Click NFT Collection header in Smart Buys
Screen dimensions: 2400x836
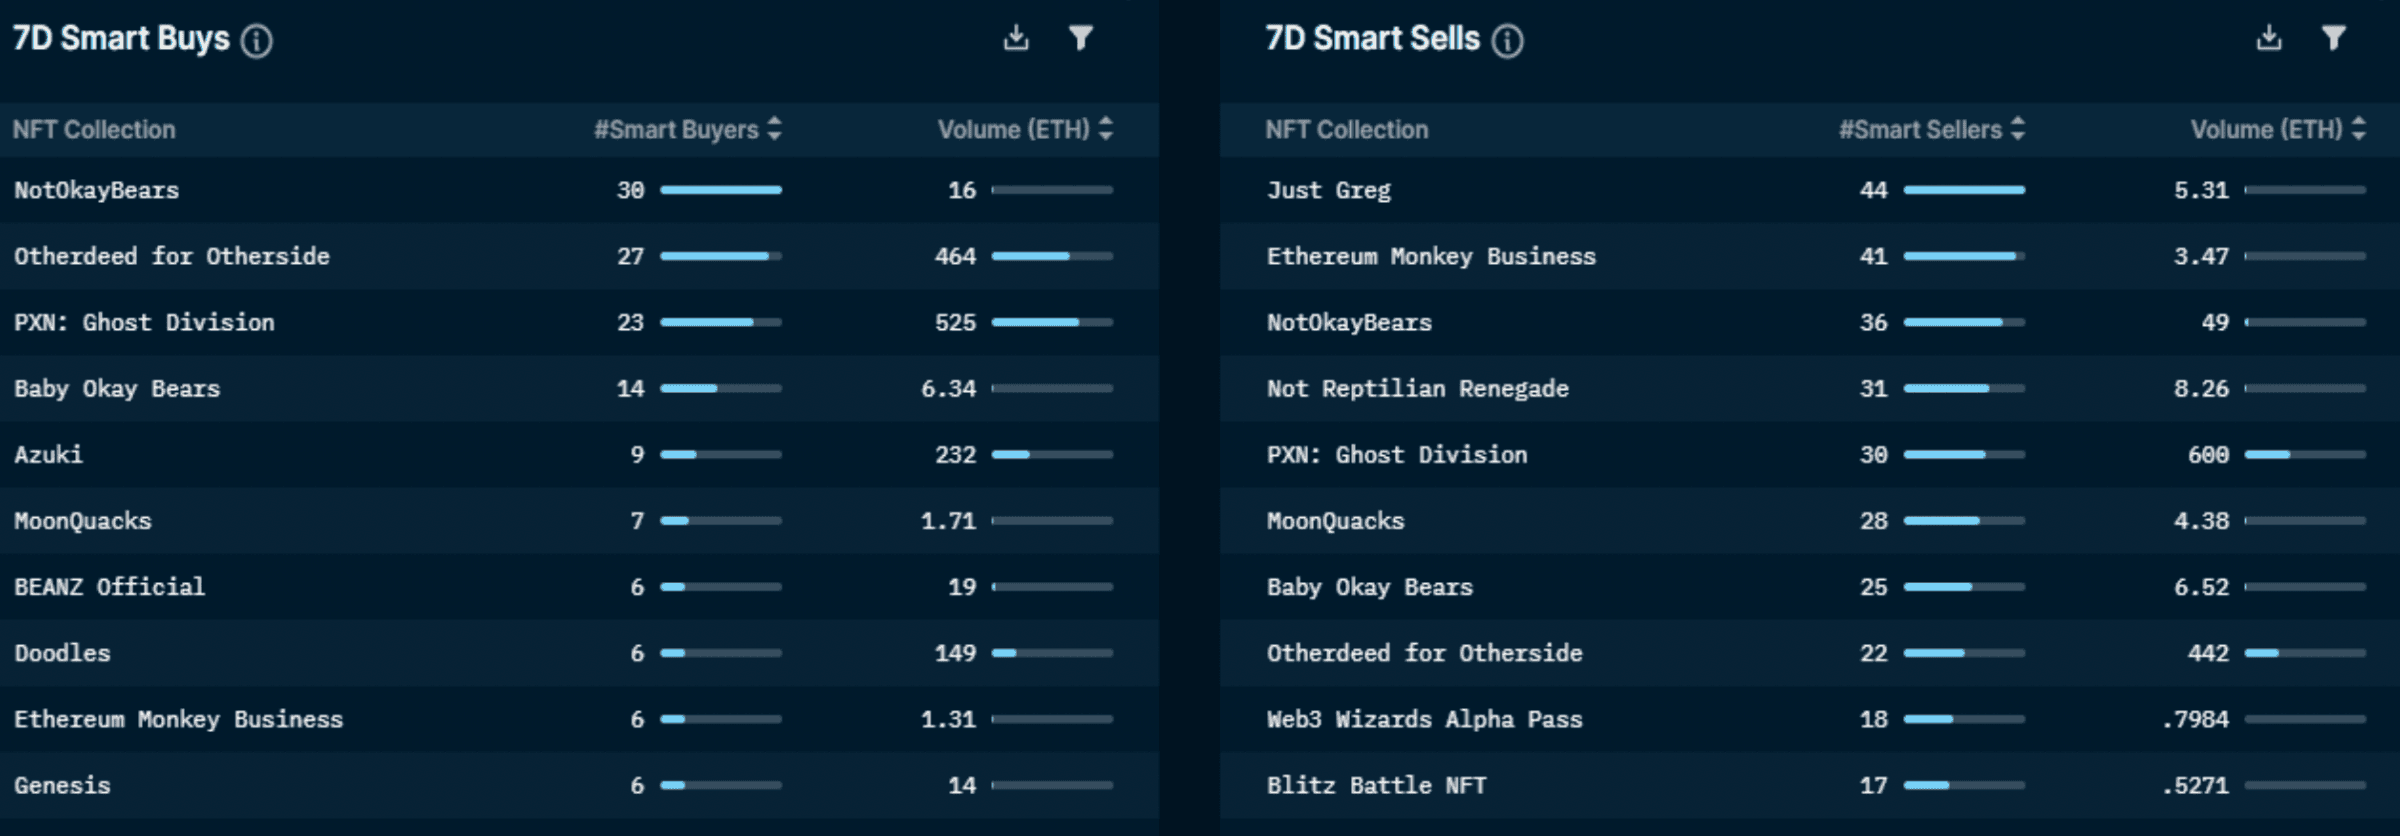(94, 129)
